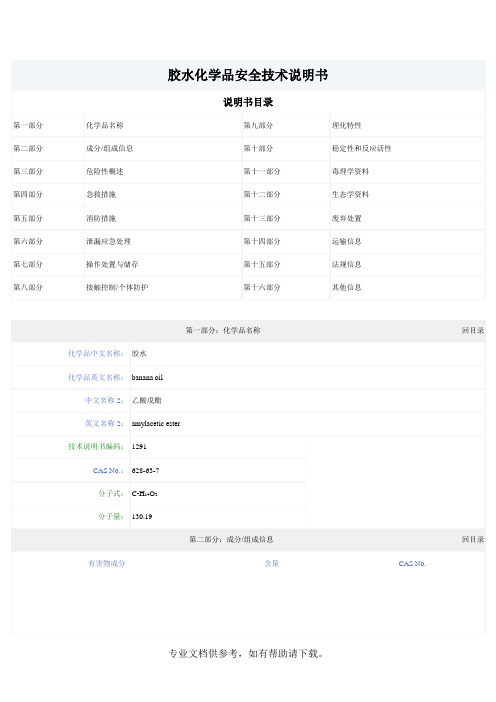
Task: Click the code value 1291
Action: point(139,446)
